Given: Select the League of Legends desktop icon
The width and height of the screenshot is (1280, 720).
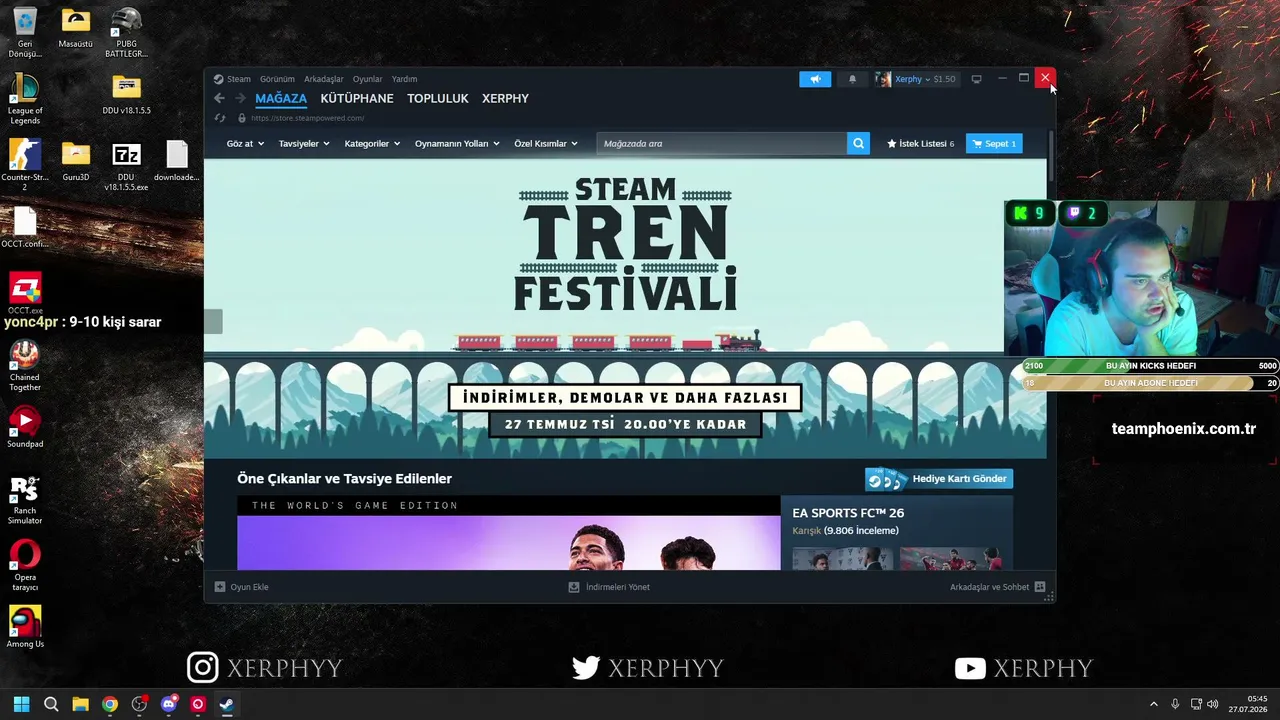Looking at the screenshot, I should (x=25, y=100).
